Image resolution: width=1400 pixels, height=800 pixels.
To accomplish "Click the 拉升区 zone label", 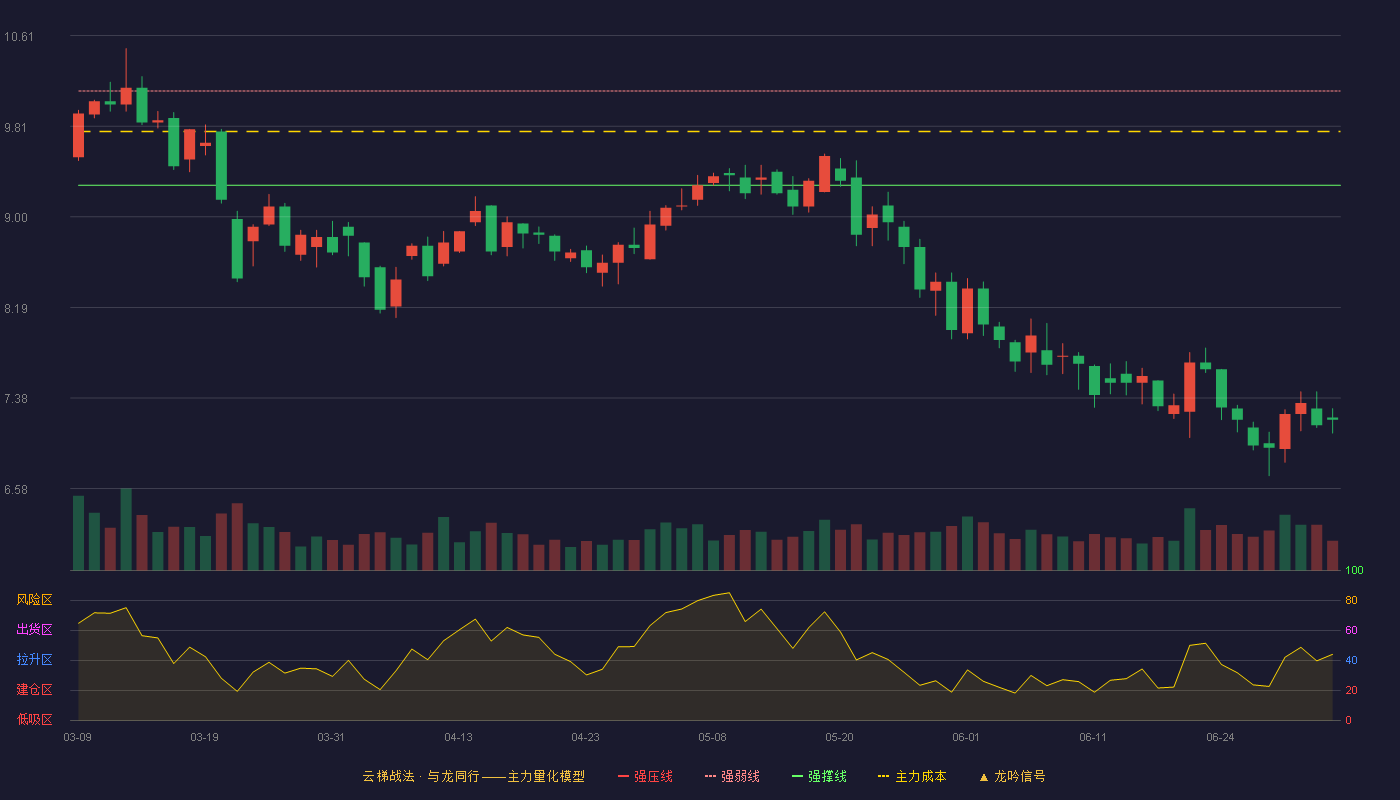I will 34,660.
